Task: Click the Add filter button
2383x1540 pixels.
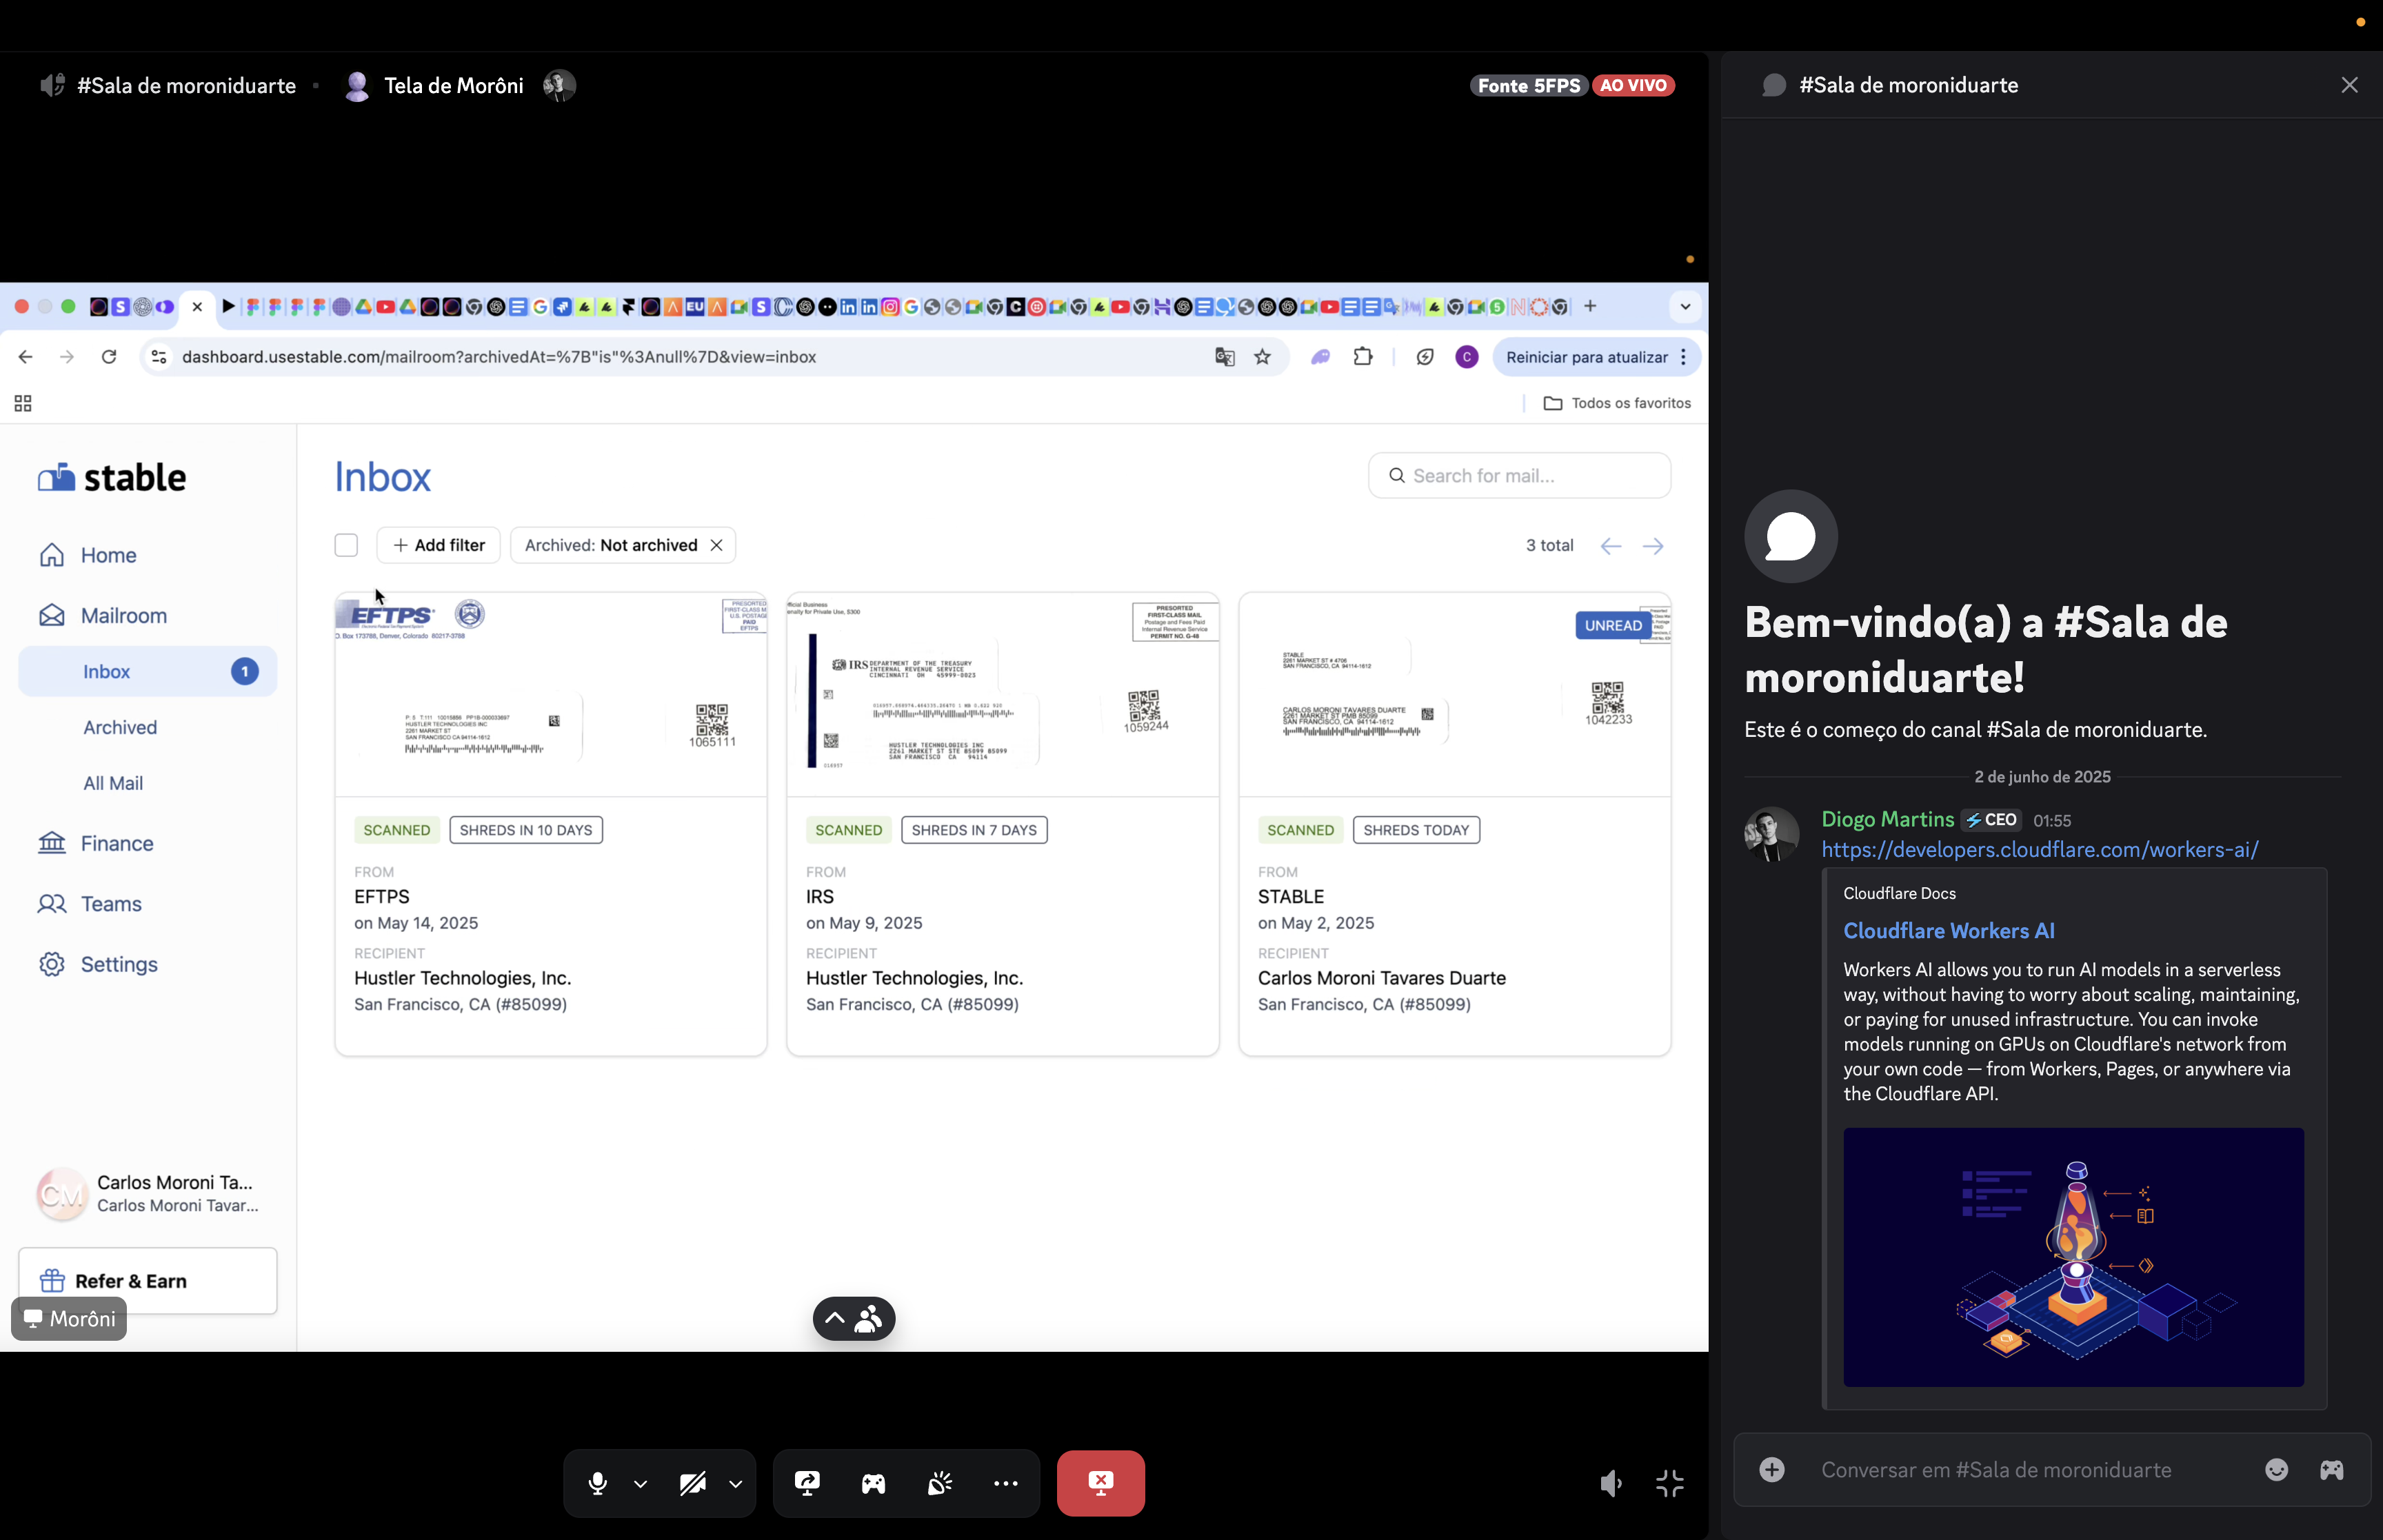Action: tap(438, 545)
